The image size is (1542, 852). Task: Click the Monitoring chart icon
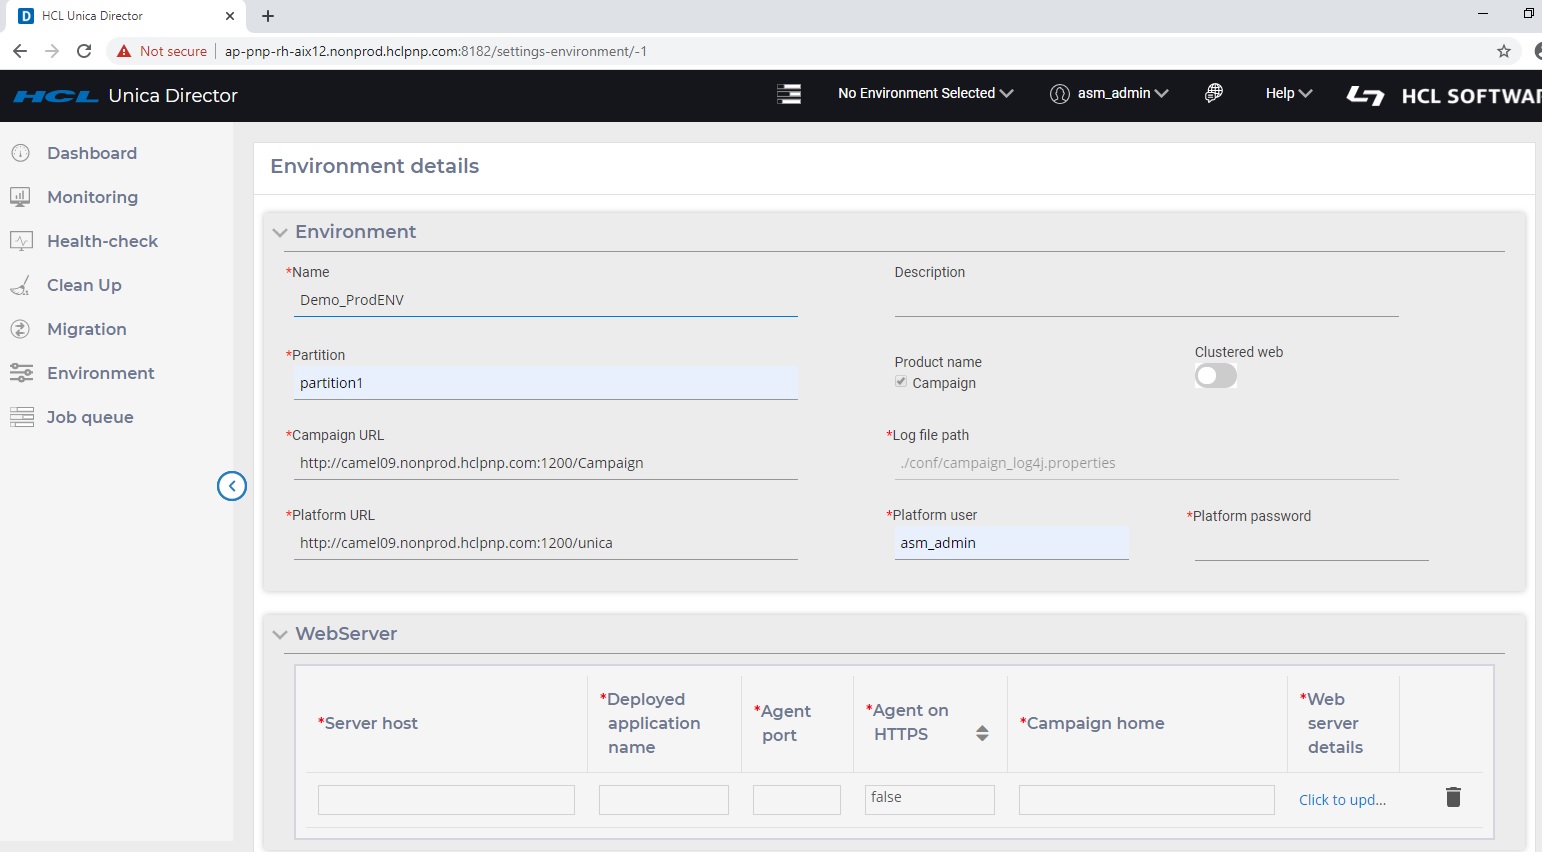(x=20, y=197)
